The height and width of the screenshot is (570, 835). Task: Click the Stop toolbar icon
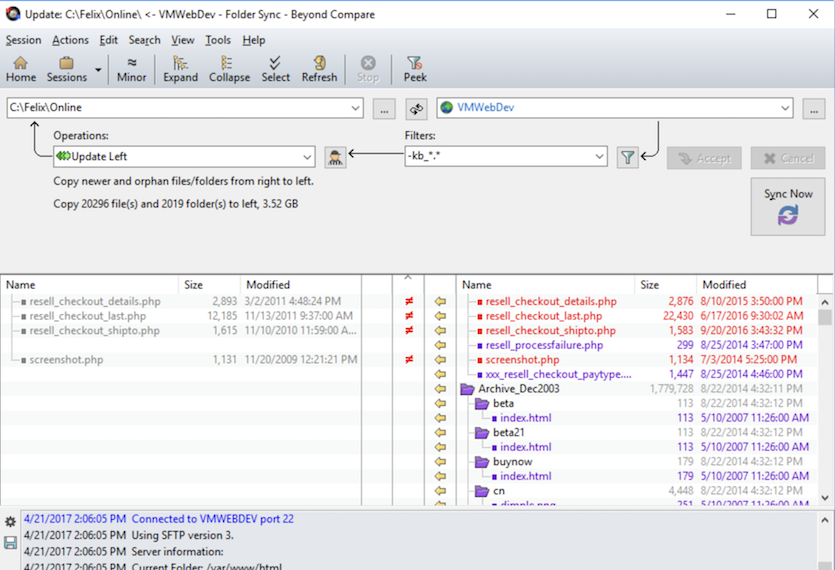367,69
